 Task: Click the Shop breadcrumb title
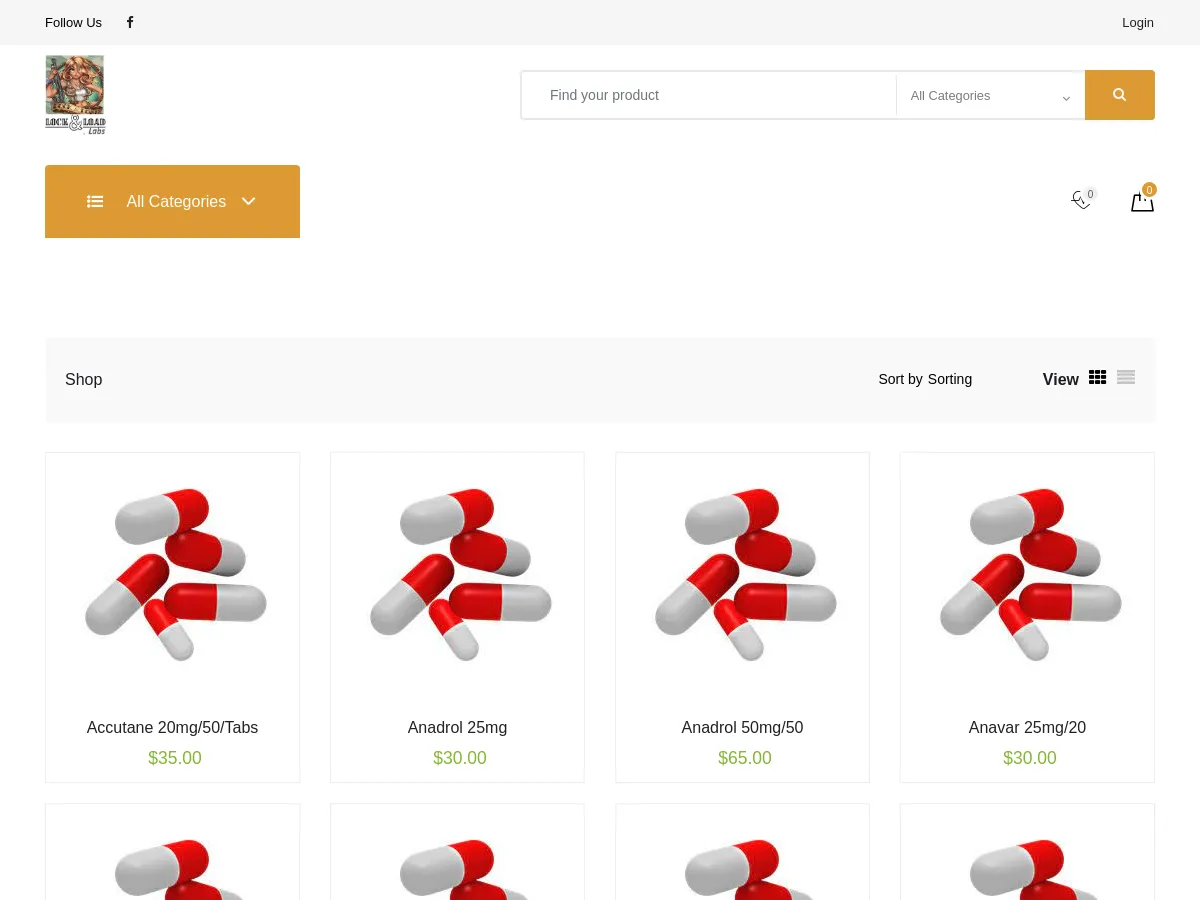84,379
